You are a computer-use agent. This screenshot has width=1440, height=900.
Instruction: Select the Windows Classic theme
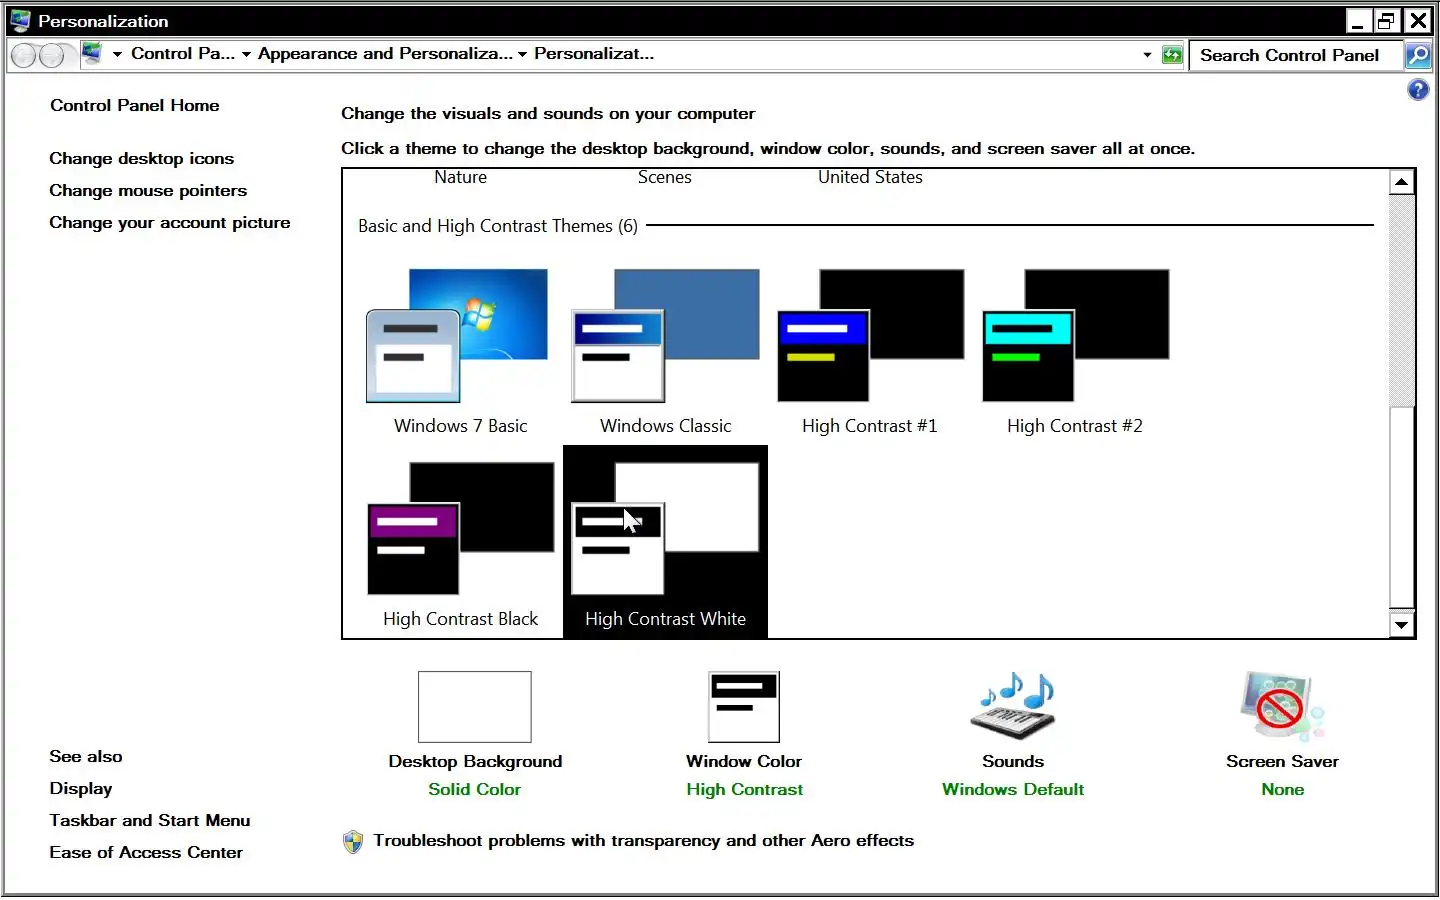[x=665, y=348]
